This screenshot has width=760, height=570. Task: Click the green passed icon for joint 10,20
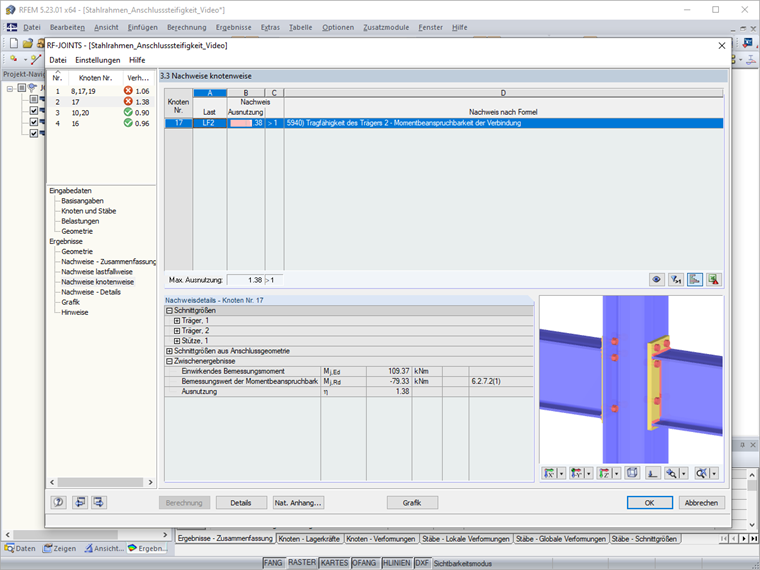click(128, 112)
